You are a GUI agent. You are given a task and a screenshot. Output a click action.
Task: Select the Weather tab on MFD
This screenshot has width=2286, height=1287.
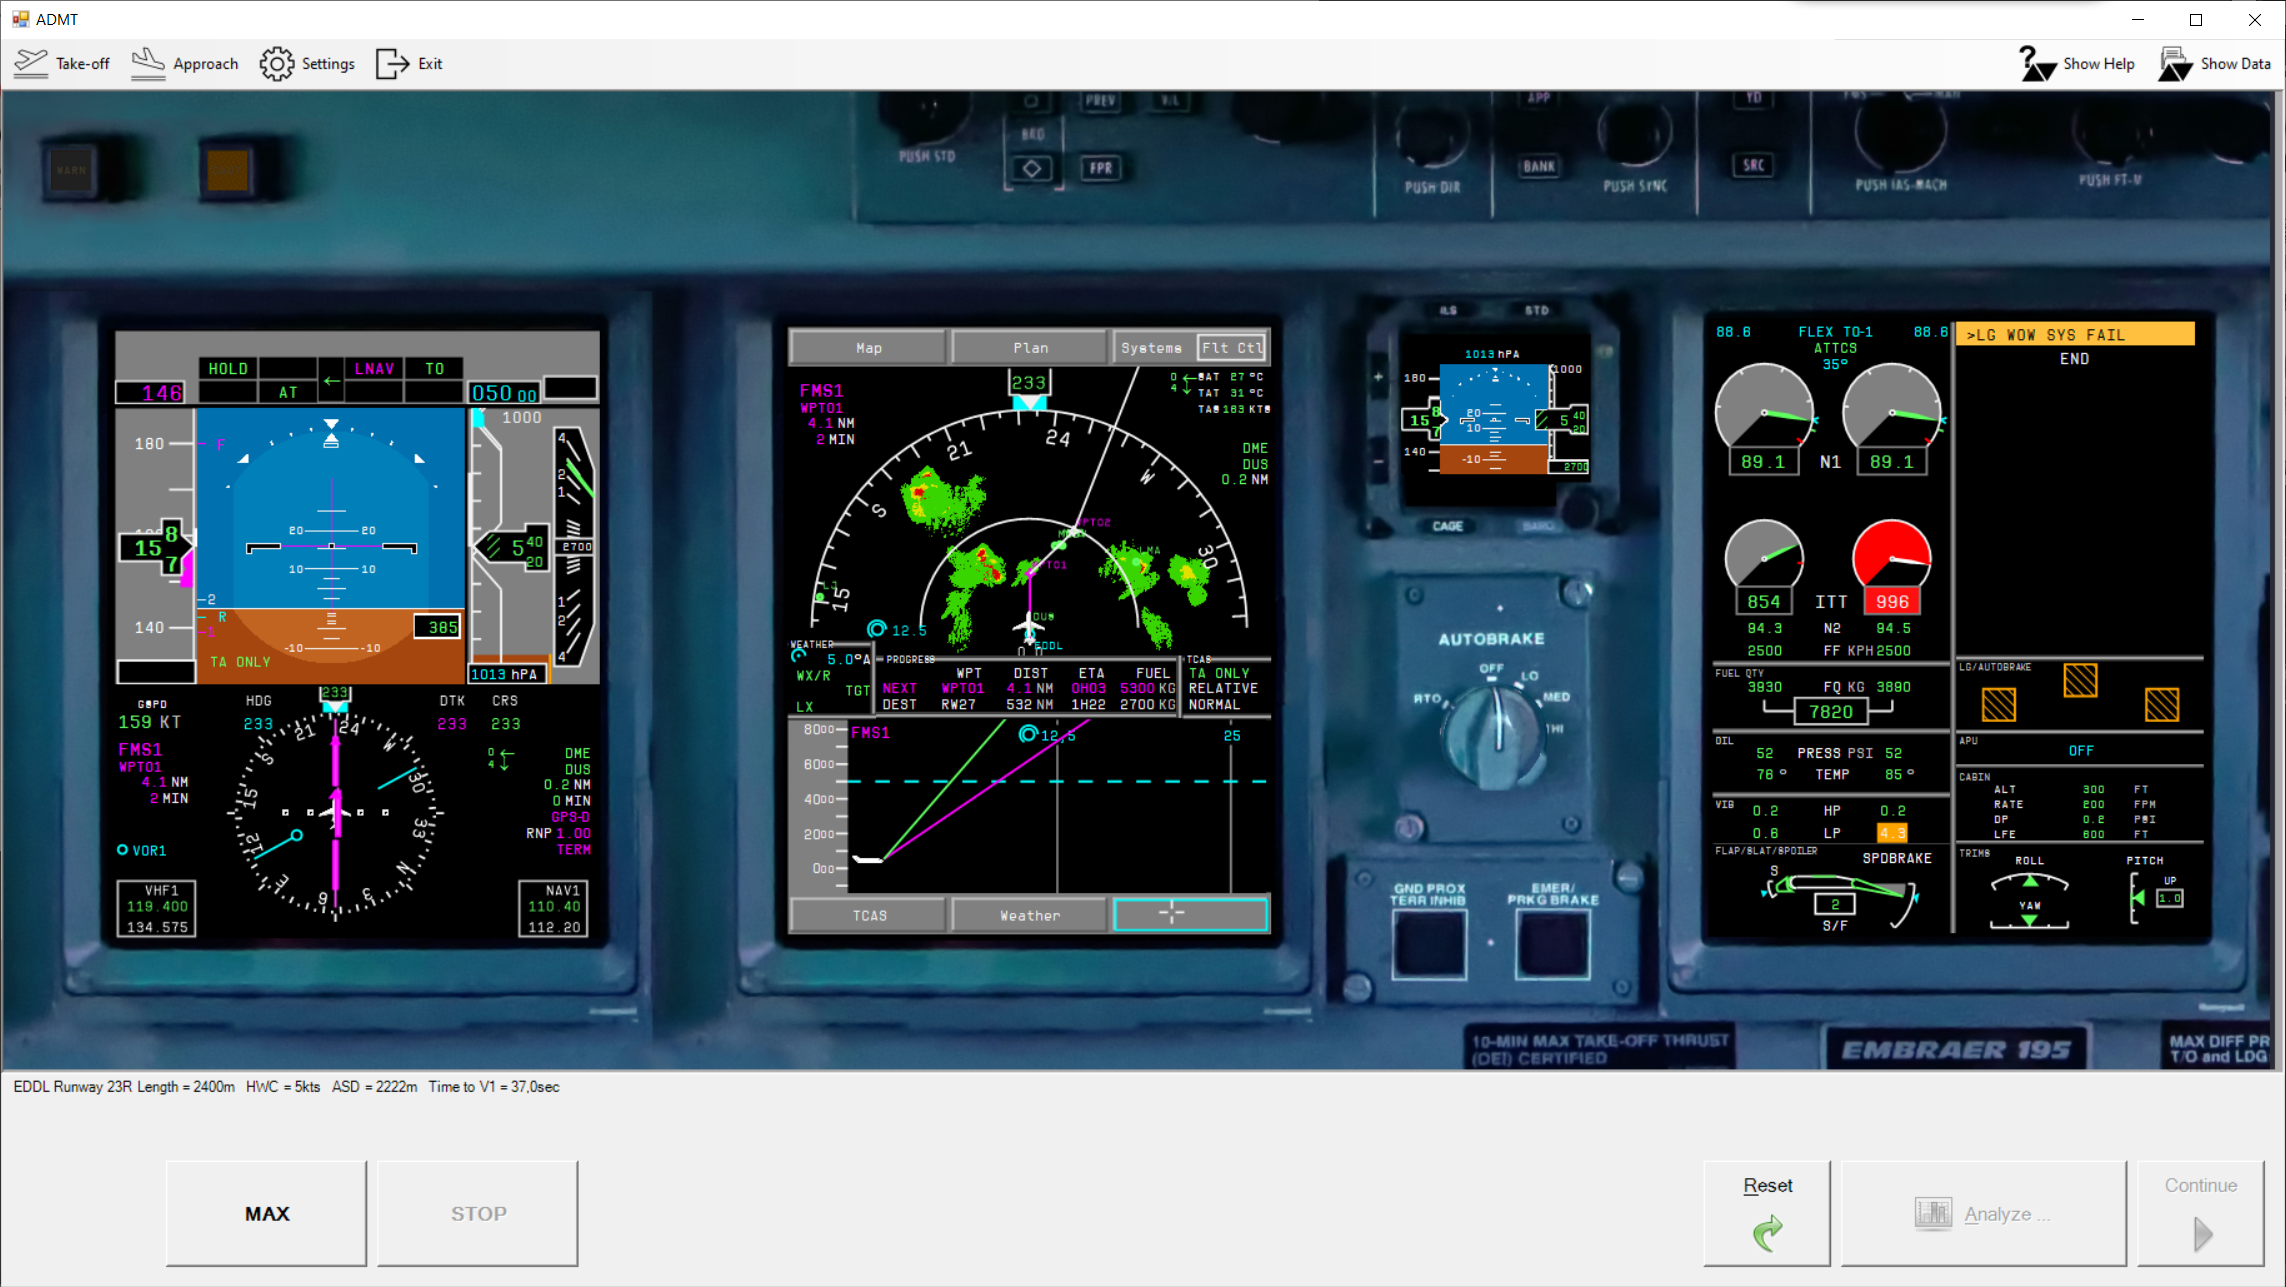point(1030,914)
